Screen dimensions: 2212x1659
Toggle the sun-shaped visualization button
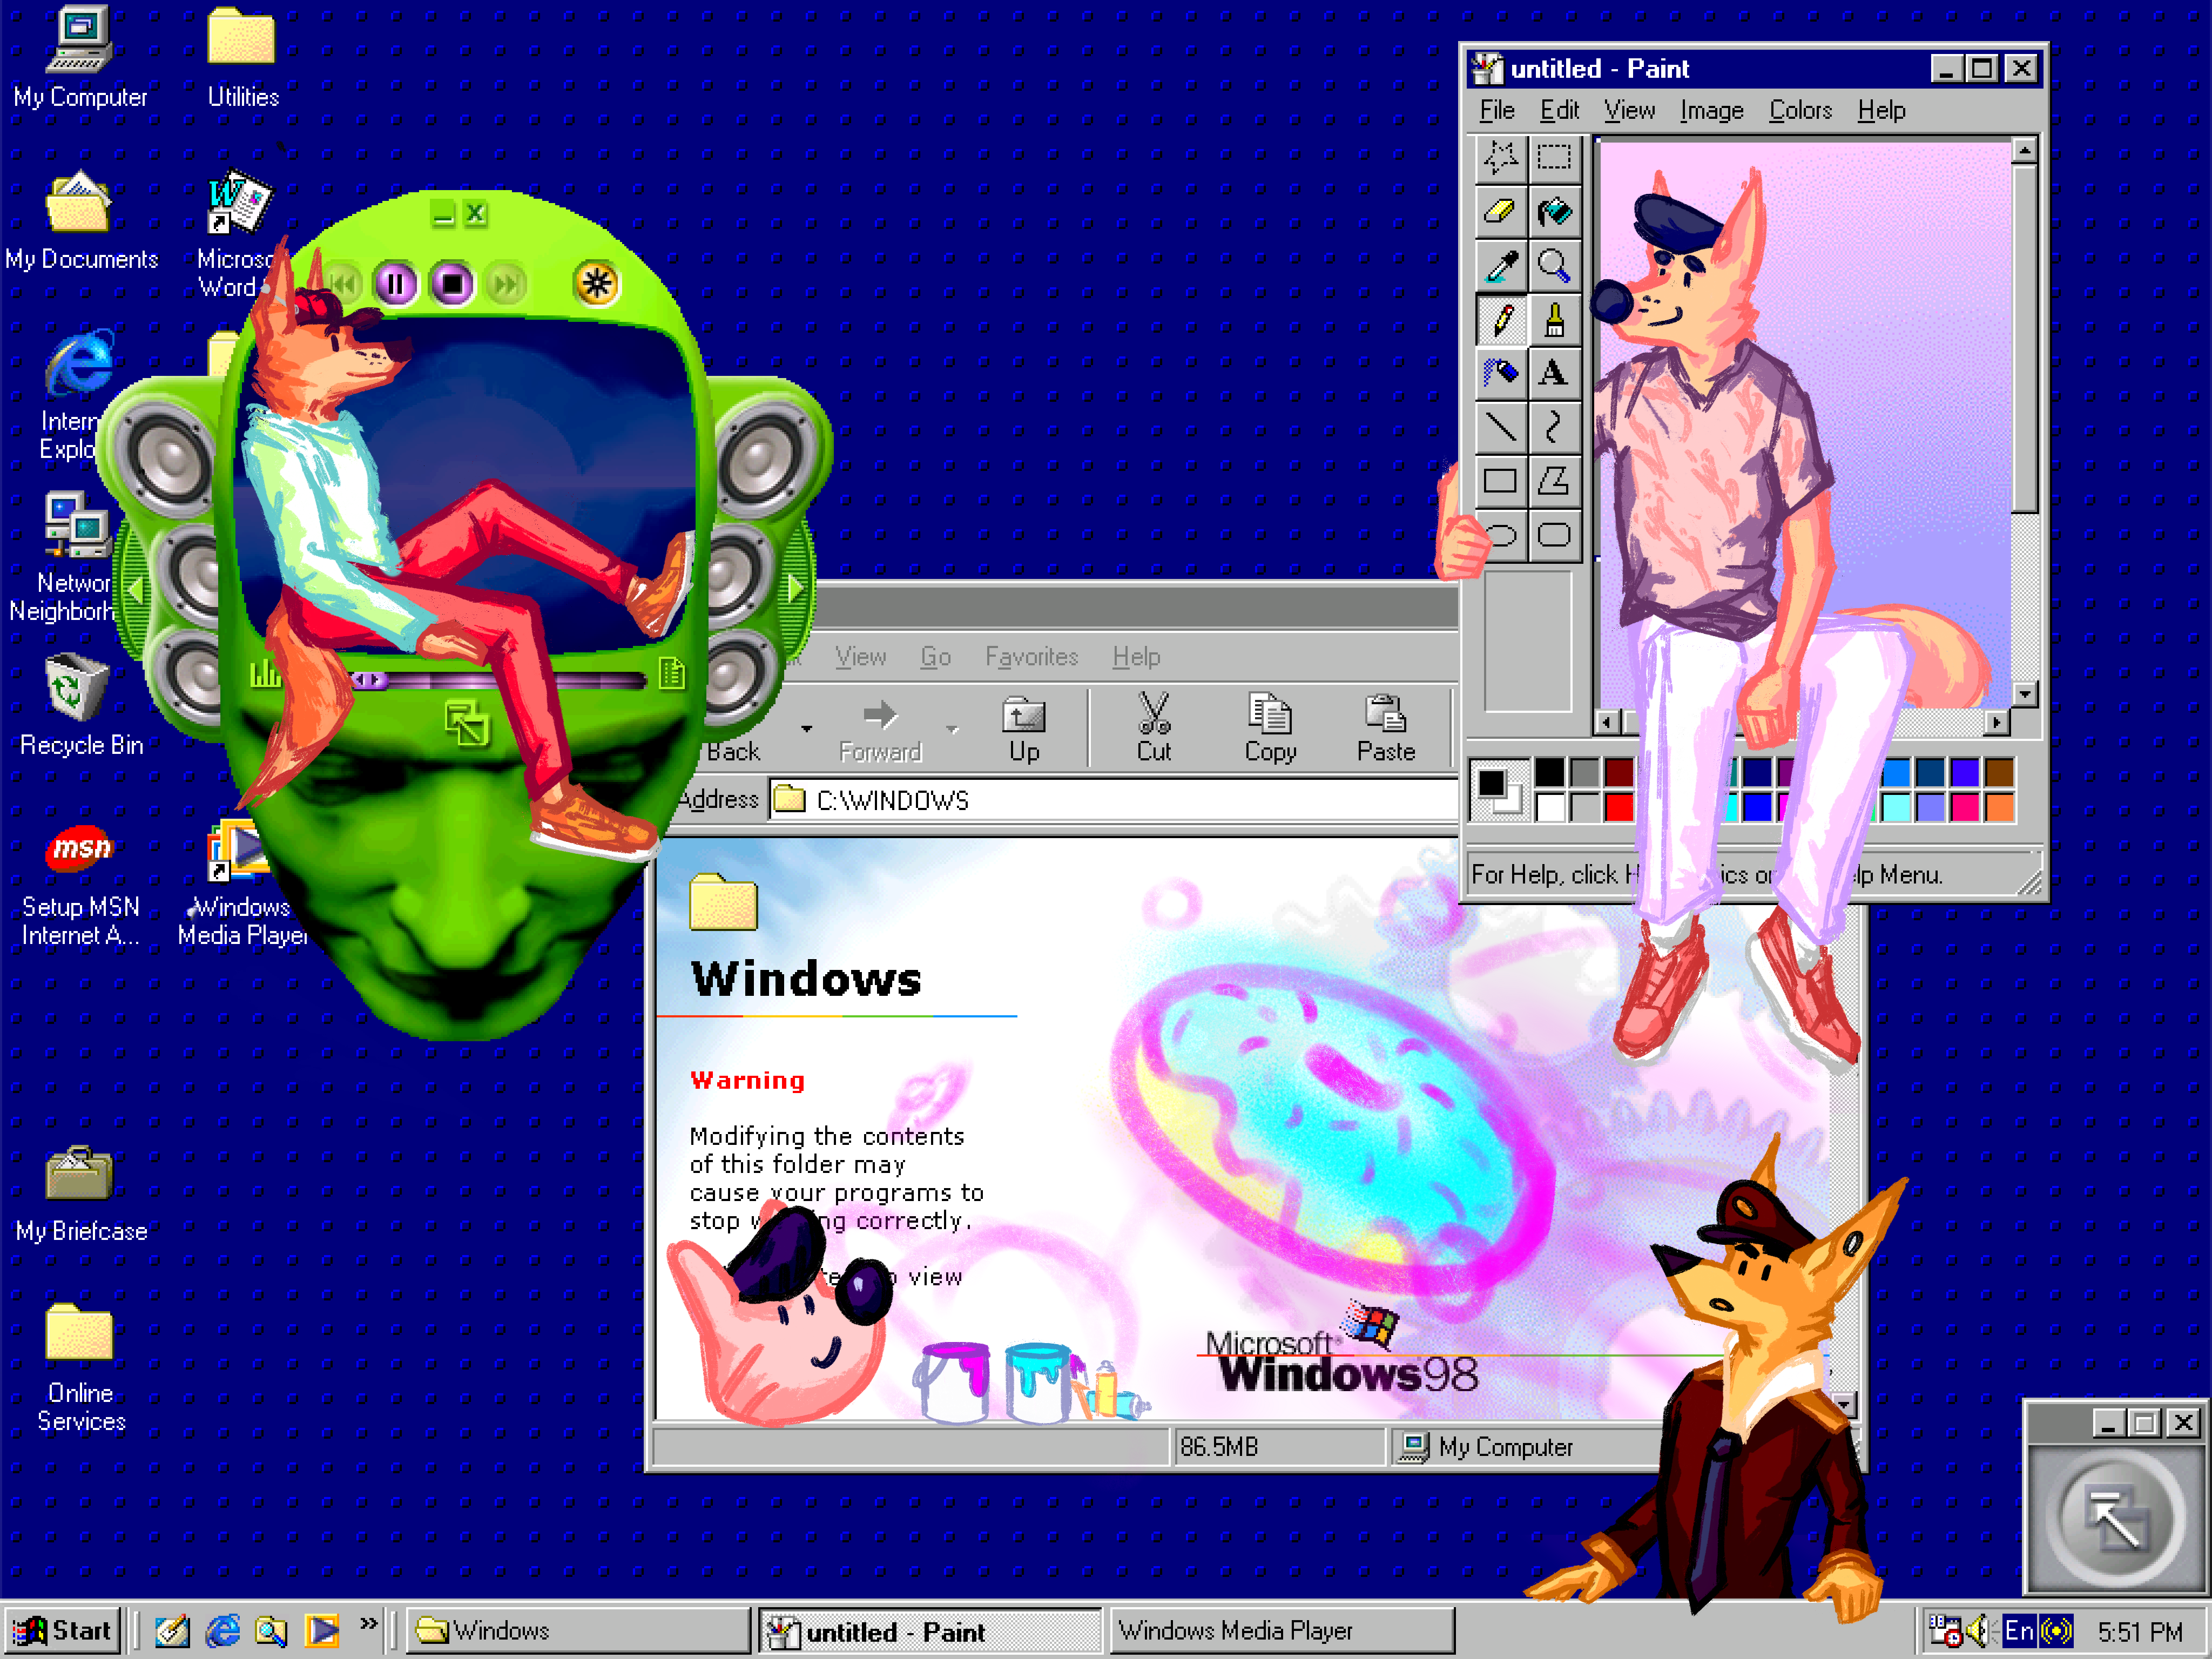[x=597, y=284]
